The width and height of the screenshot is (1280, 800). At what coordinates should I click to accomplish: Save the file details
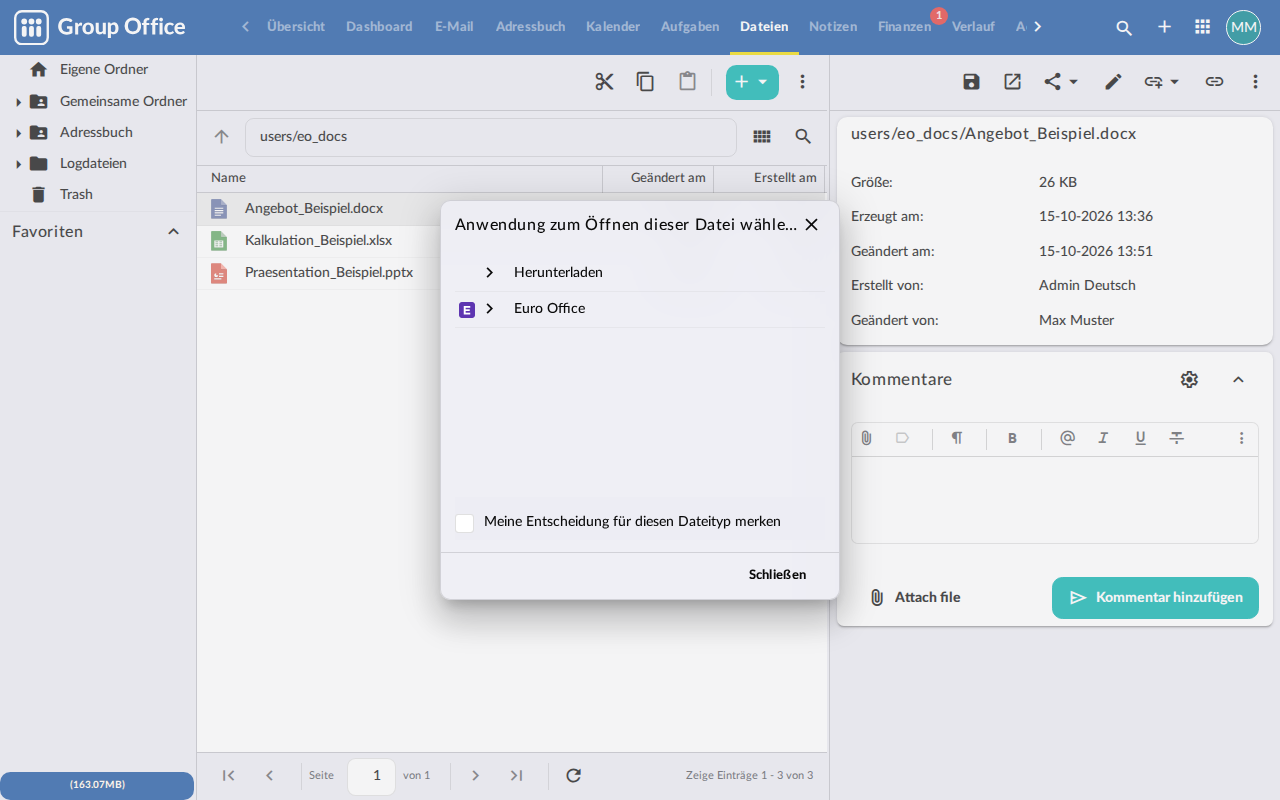[971, 82]
